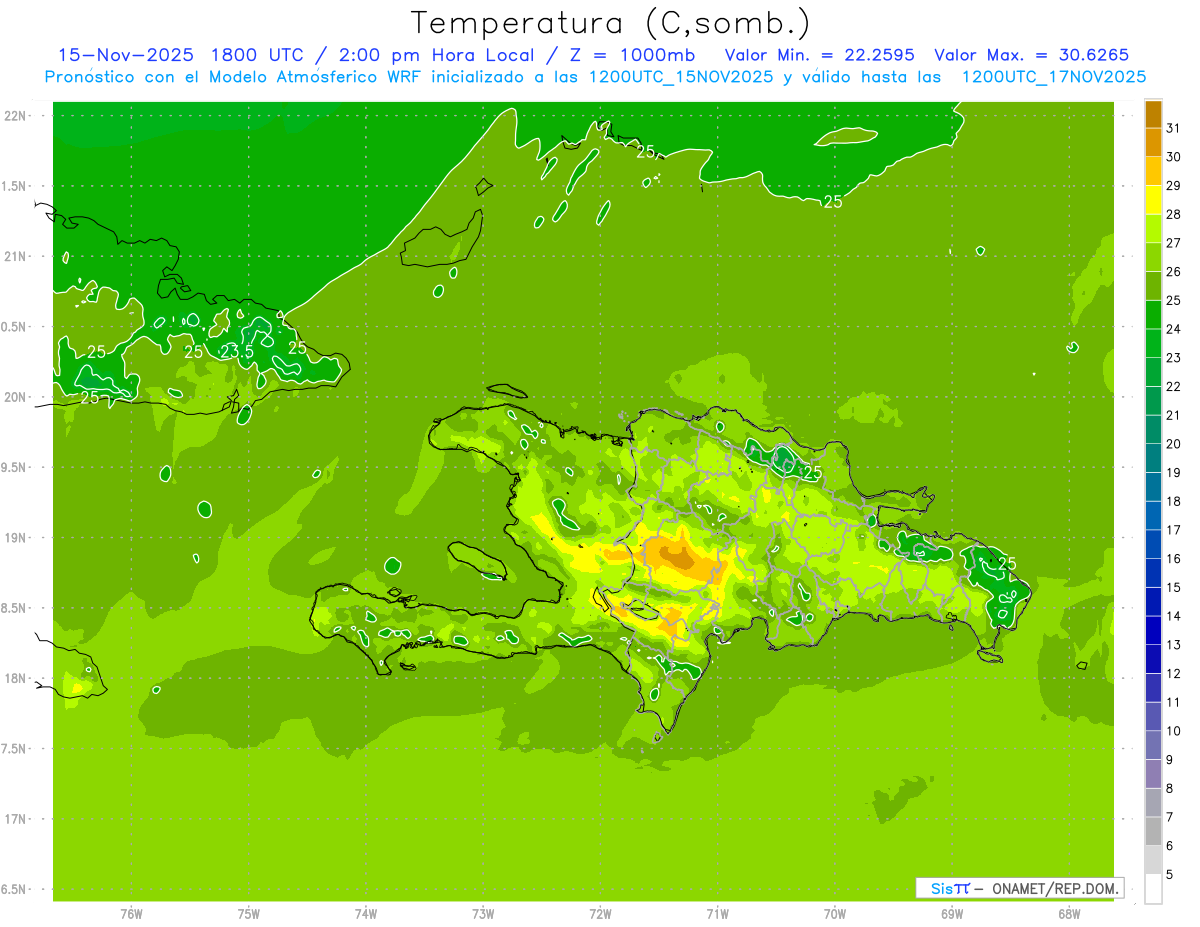This screenshot has width=1200, height=927.
Task: Click '1200UTC_17NOV2025' valid-until time text
Action: click(x=1053, y=77)
